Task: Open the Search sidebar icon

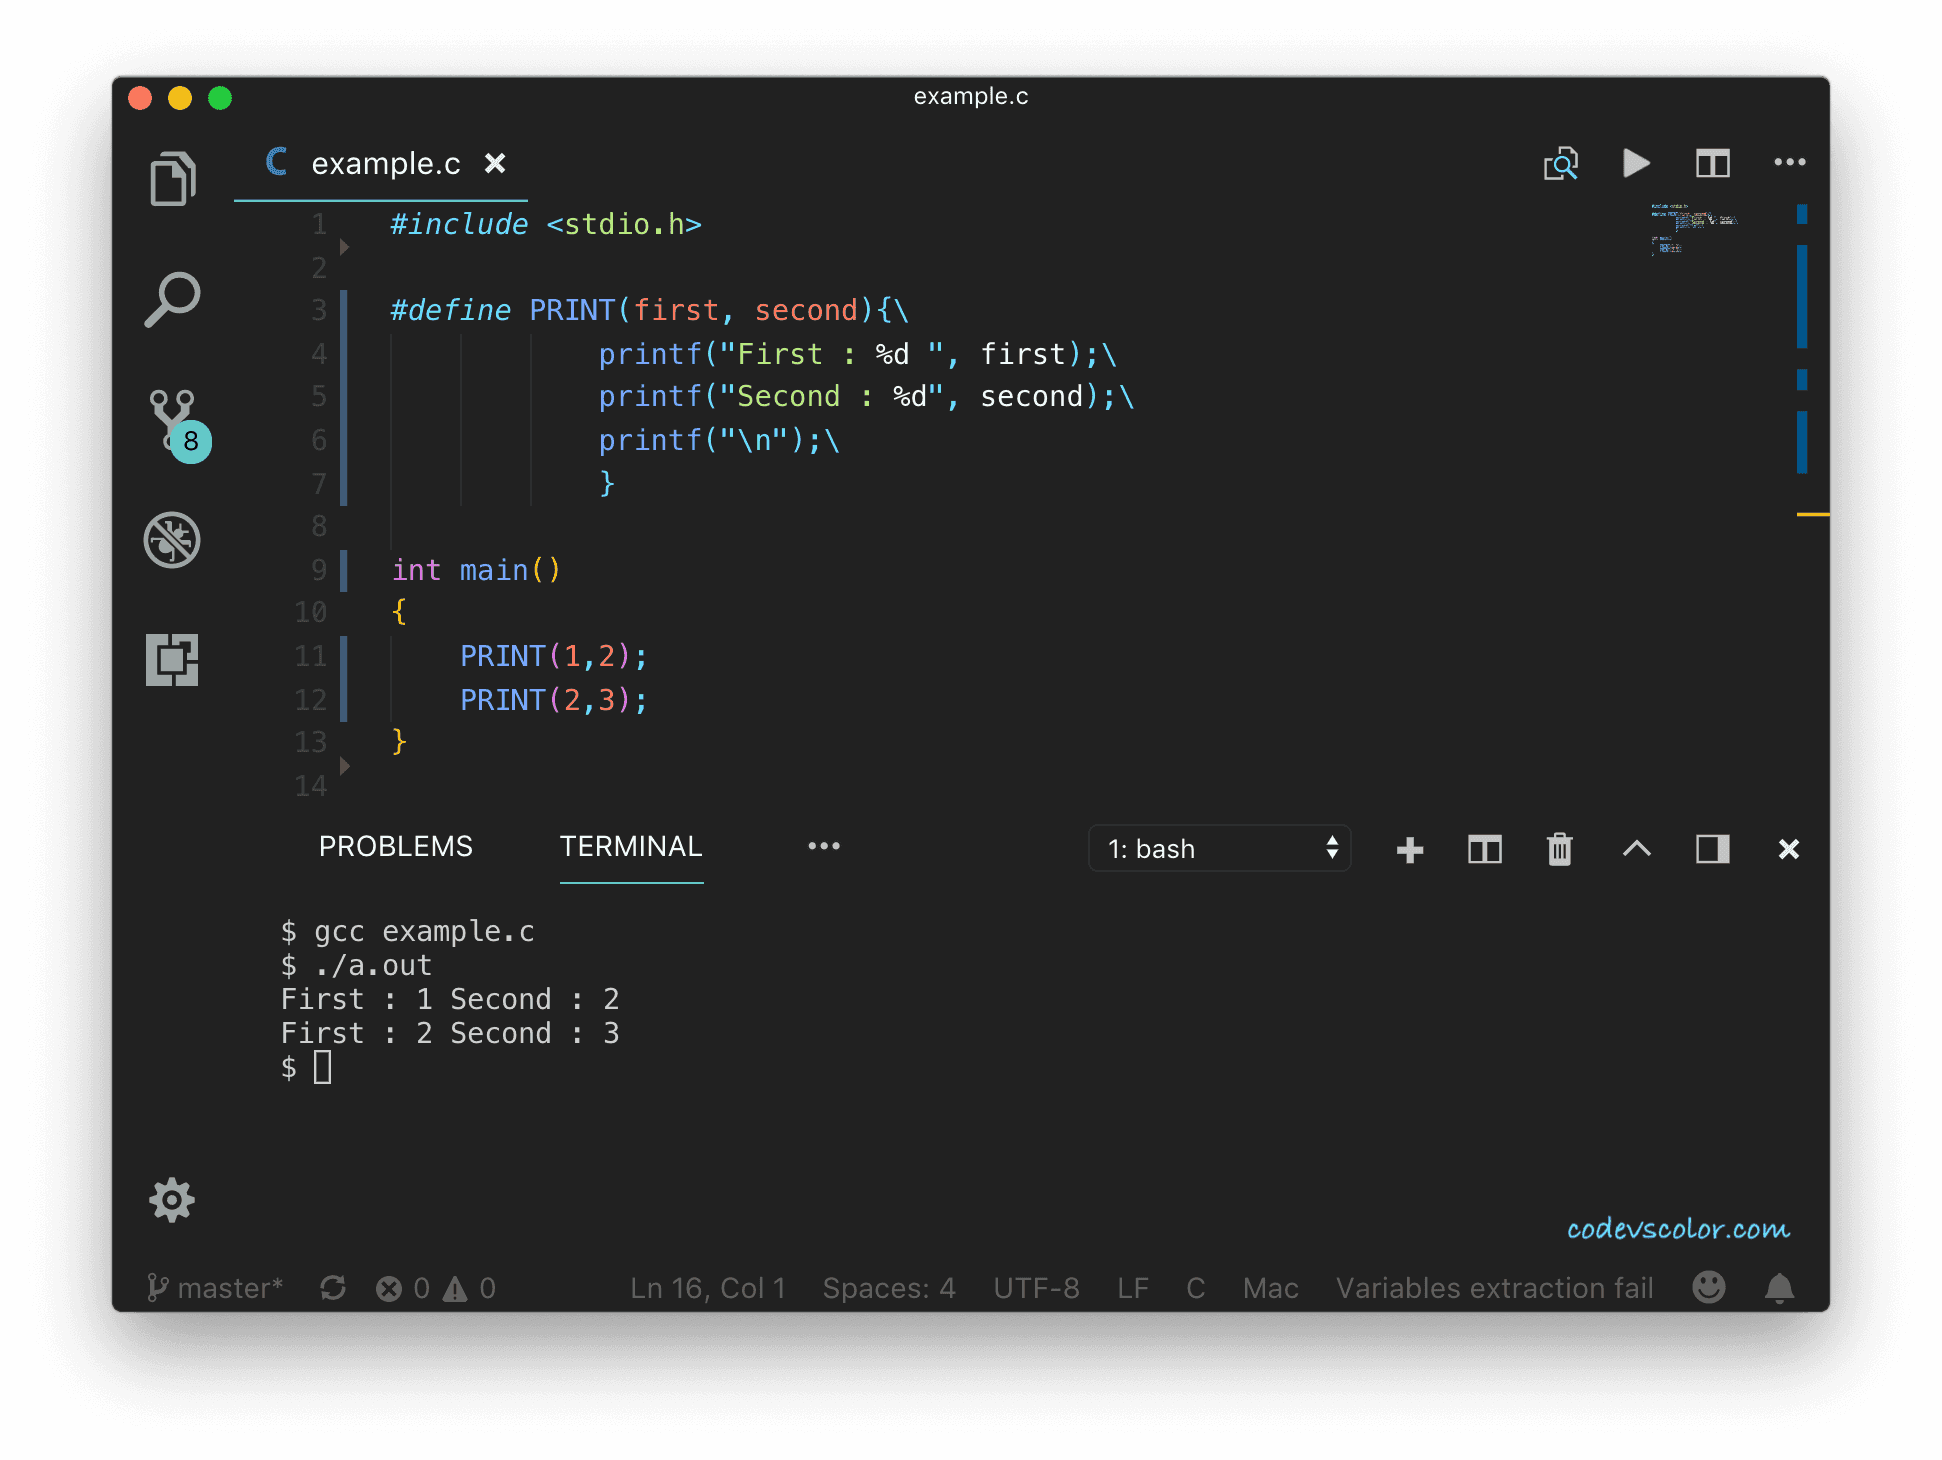Action: (172, 300)
